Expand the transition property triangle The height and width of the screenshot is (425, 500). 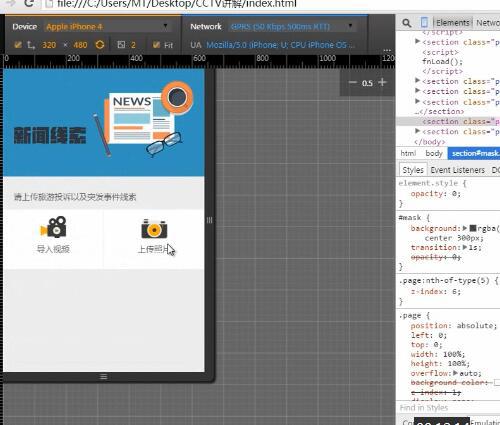click(465, 247)
